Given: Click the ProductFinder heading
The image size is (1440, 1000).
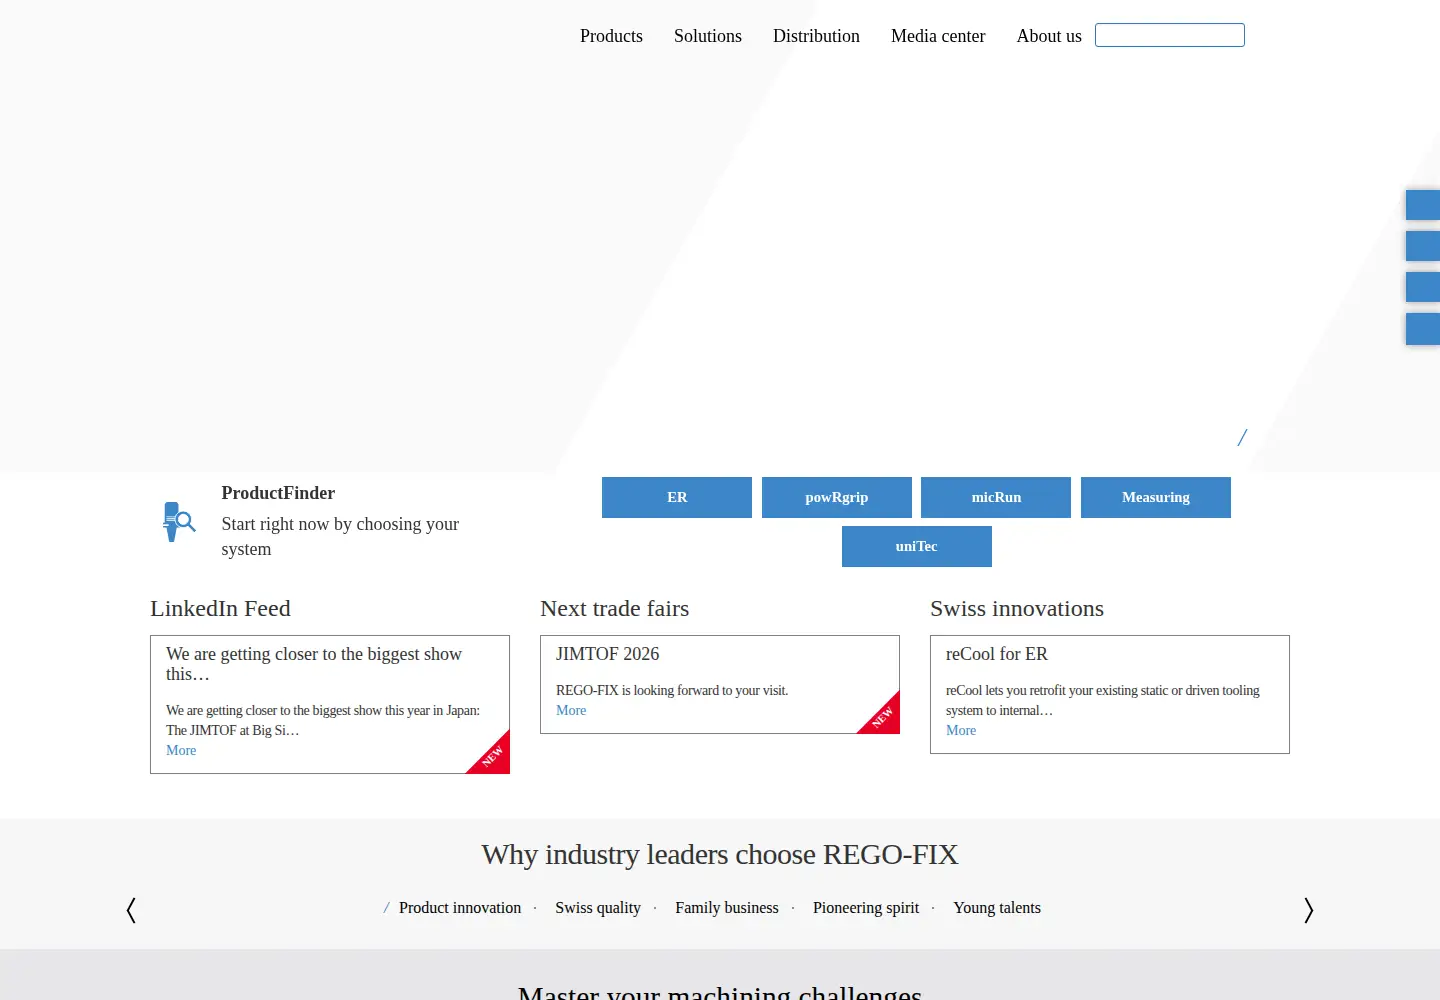Looking at the screenshot, I should click(x=278, y=493).
